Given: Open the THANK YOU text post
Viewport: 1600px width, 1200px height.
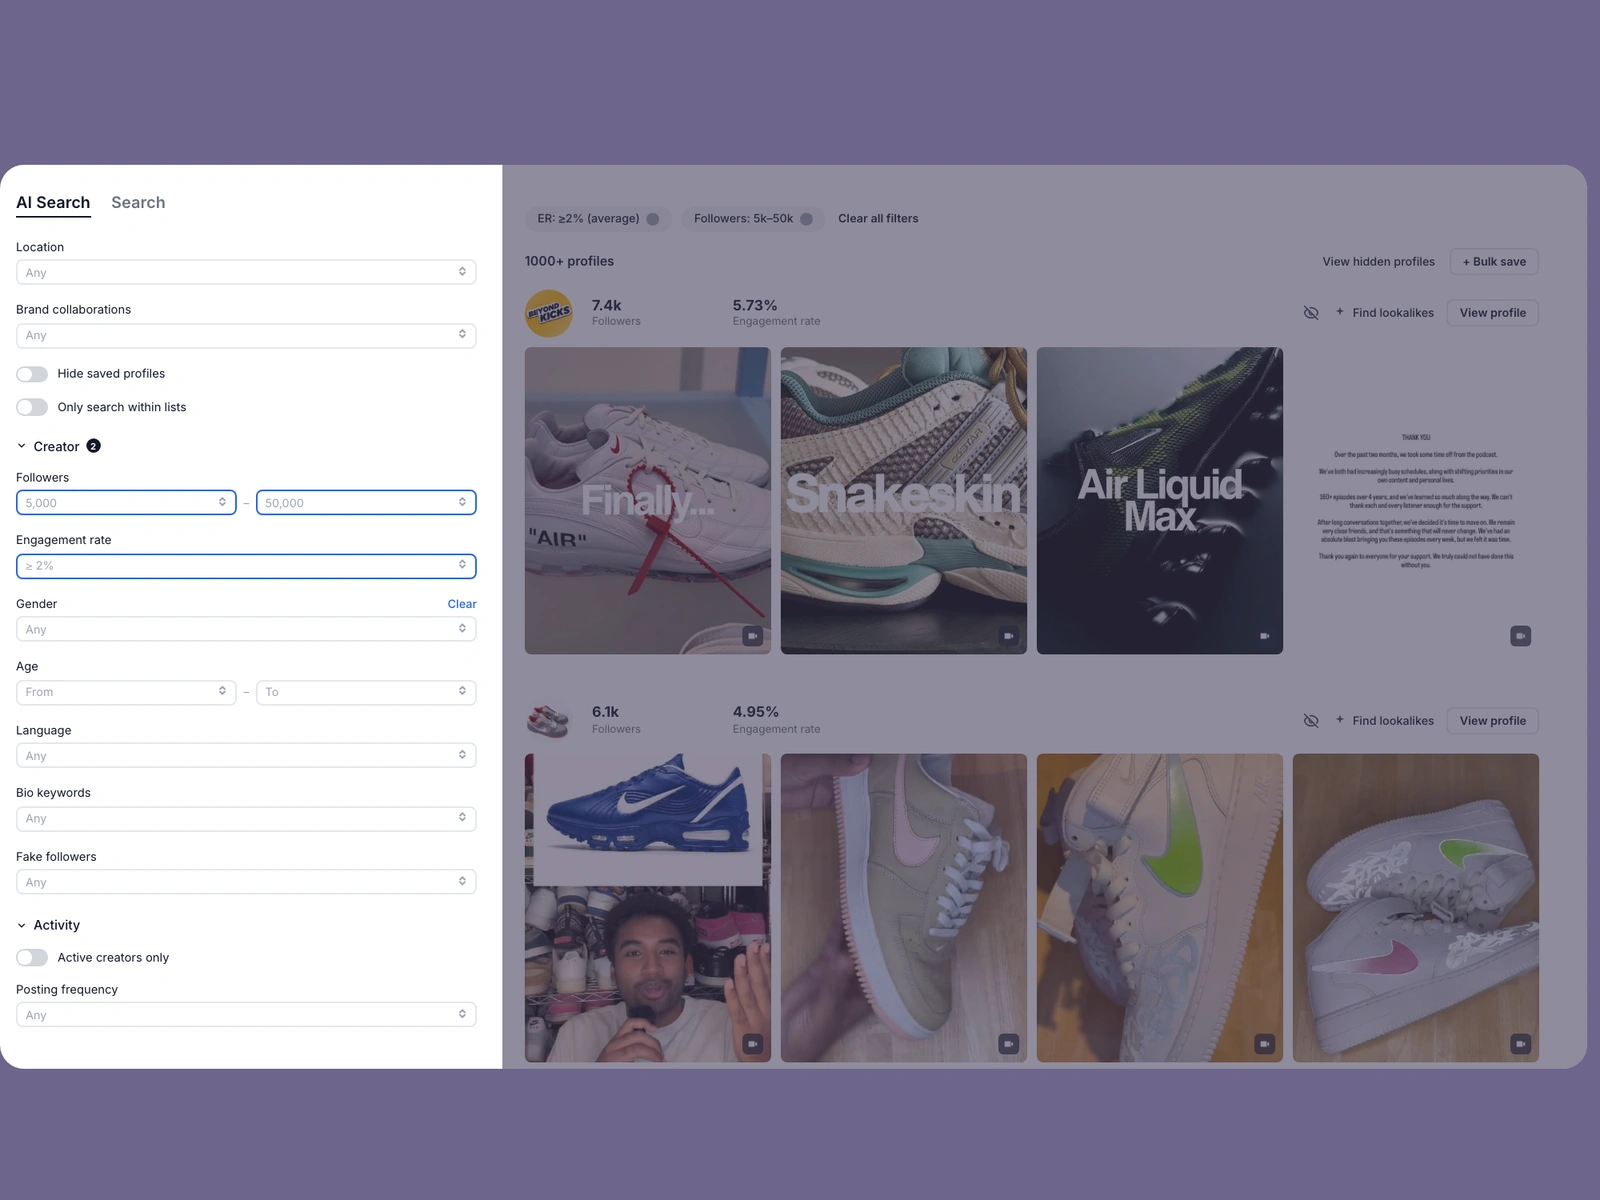Looking at the screenshot, I should click(1416, 500).
